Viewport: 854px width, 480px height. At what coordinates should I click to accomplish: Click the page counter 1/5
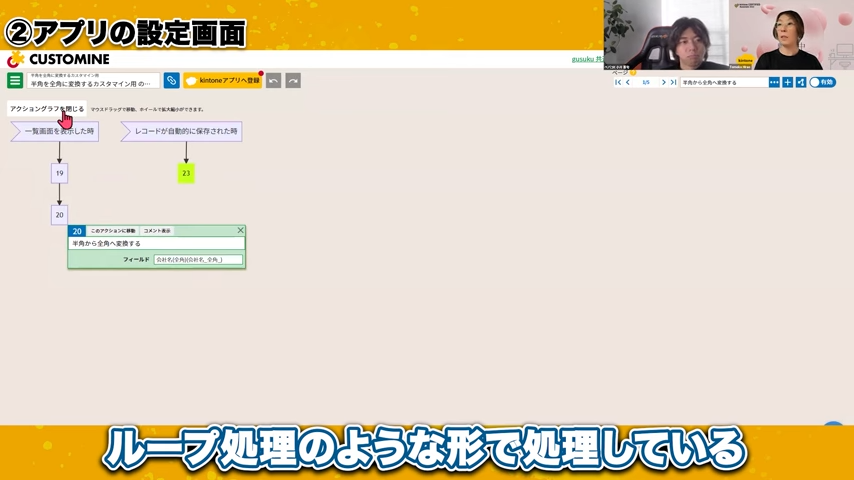[x=646, y=82]
